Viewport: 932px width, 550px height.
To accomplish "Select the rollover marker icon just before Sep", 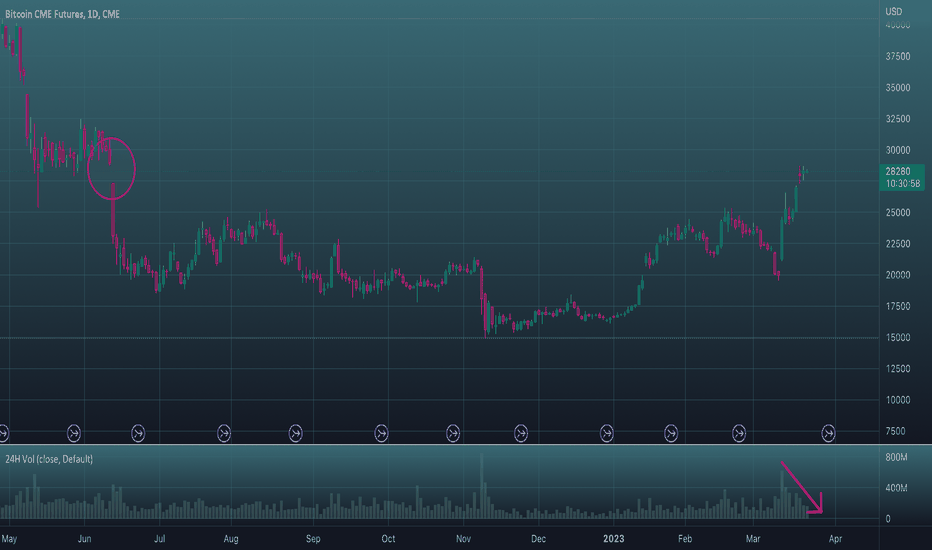I will coord(295,433).
